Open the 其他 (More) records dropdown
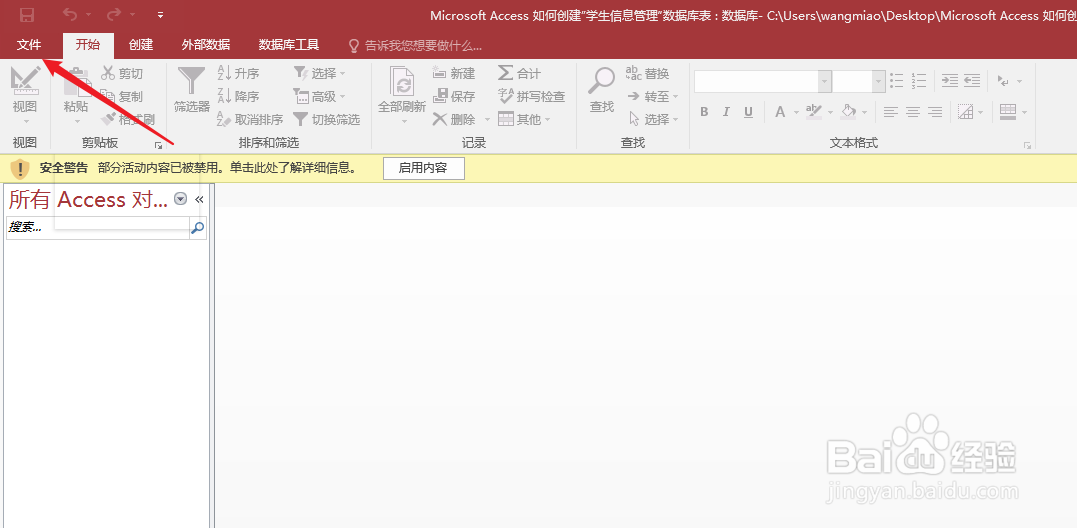This screenshot has height=528, width=1077. pyautogui.click(x=524, y=119)
